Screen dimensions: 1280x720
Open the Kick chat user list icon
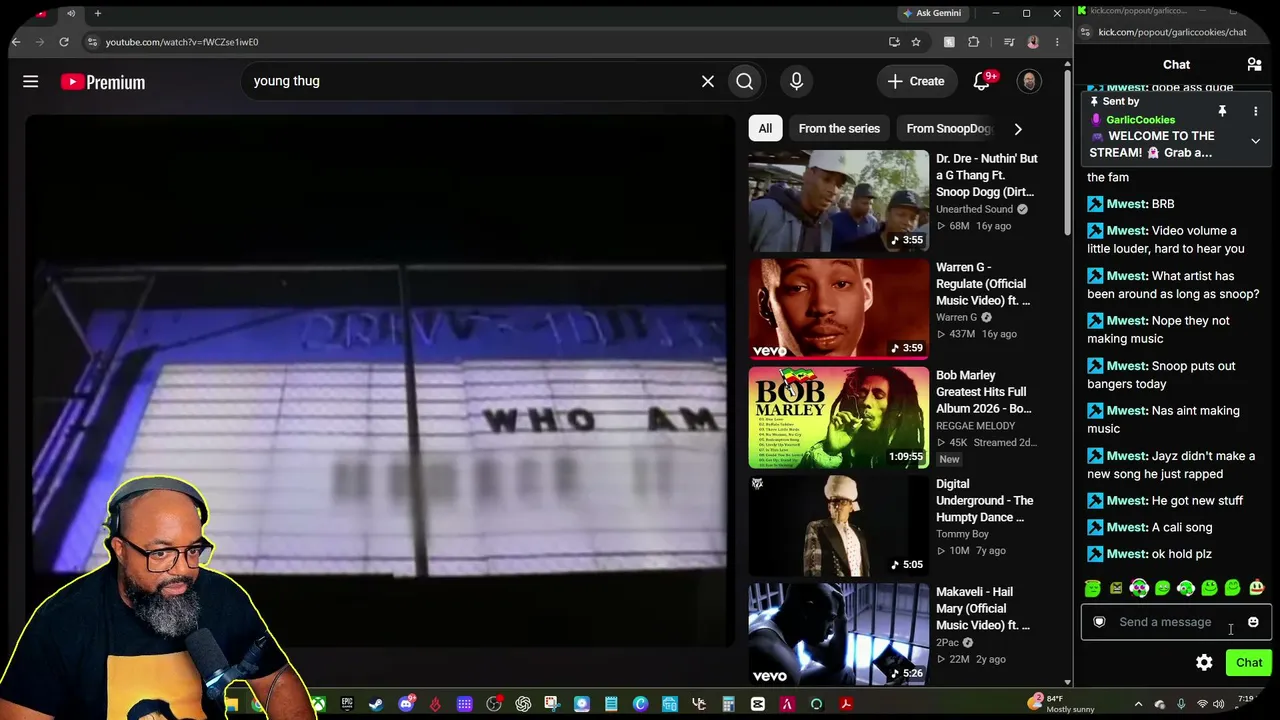1254,65
